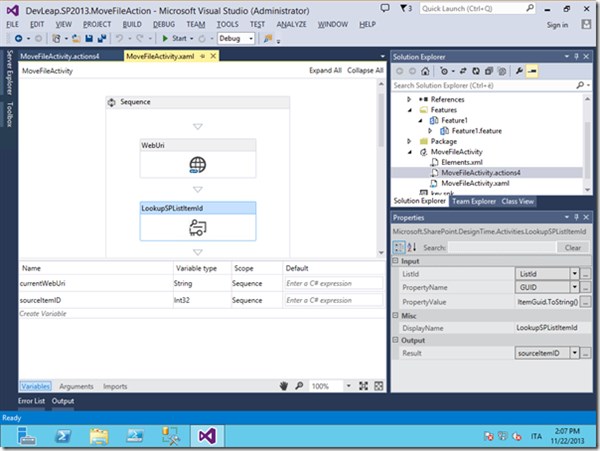Switch to the Arguments tab in designer
The image size is (600, 451).
[x=76, y=386]
